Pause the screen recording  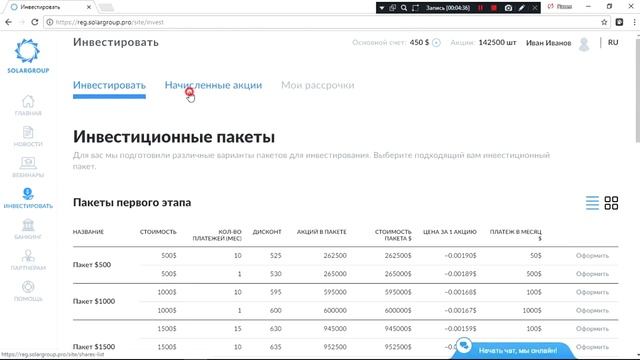(x=480, y=8)
